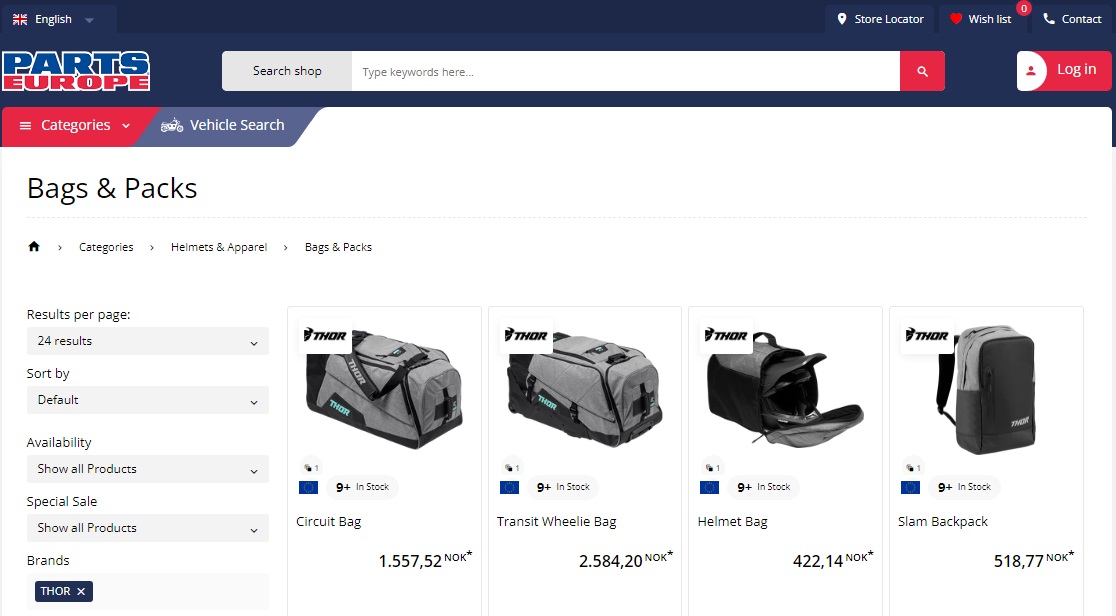Image resolution: width=1116 pixels, height=616 pixels.
Task: Click the Parts Europe logo
Action: (76, 71)
